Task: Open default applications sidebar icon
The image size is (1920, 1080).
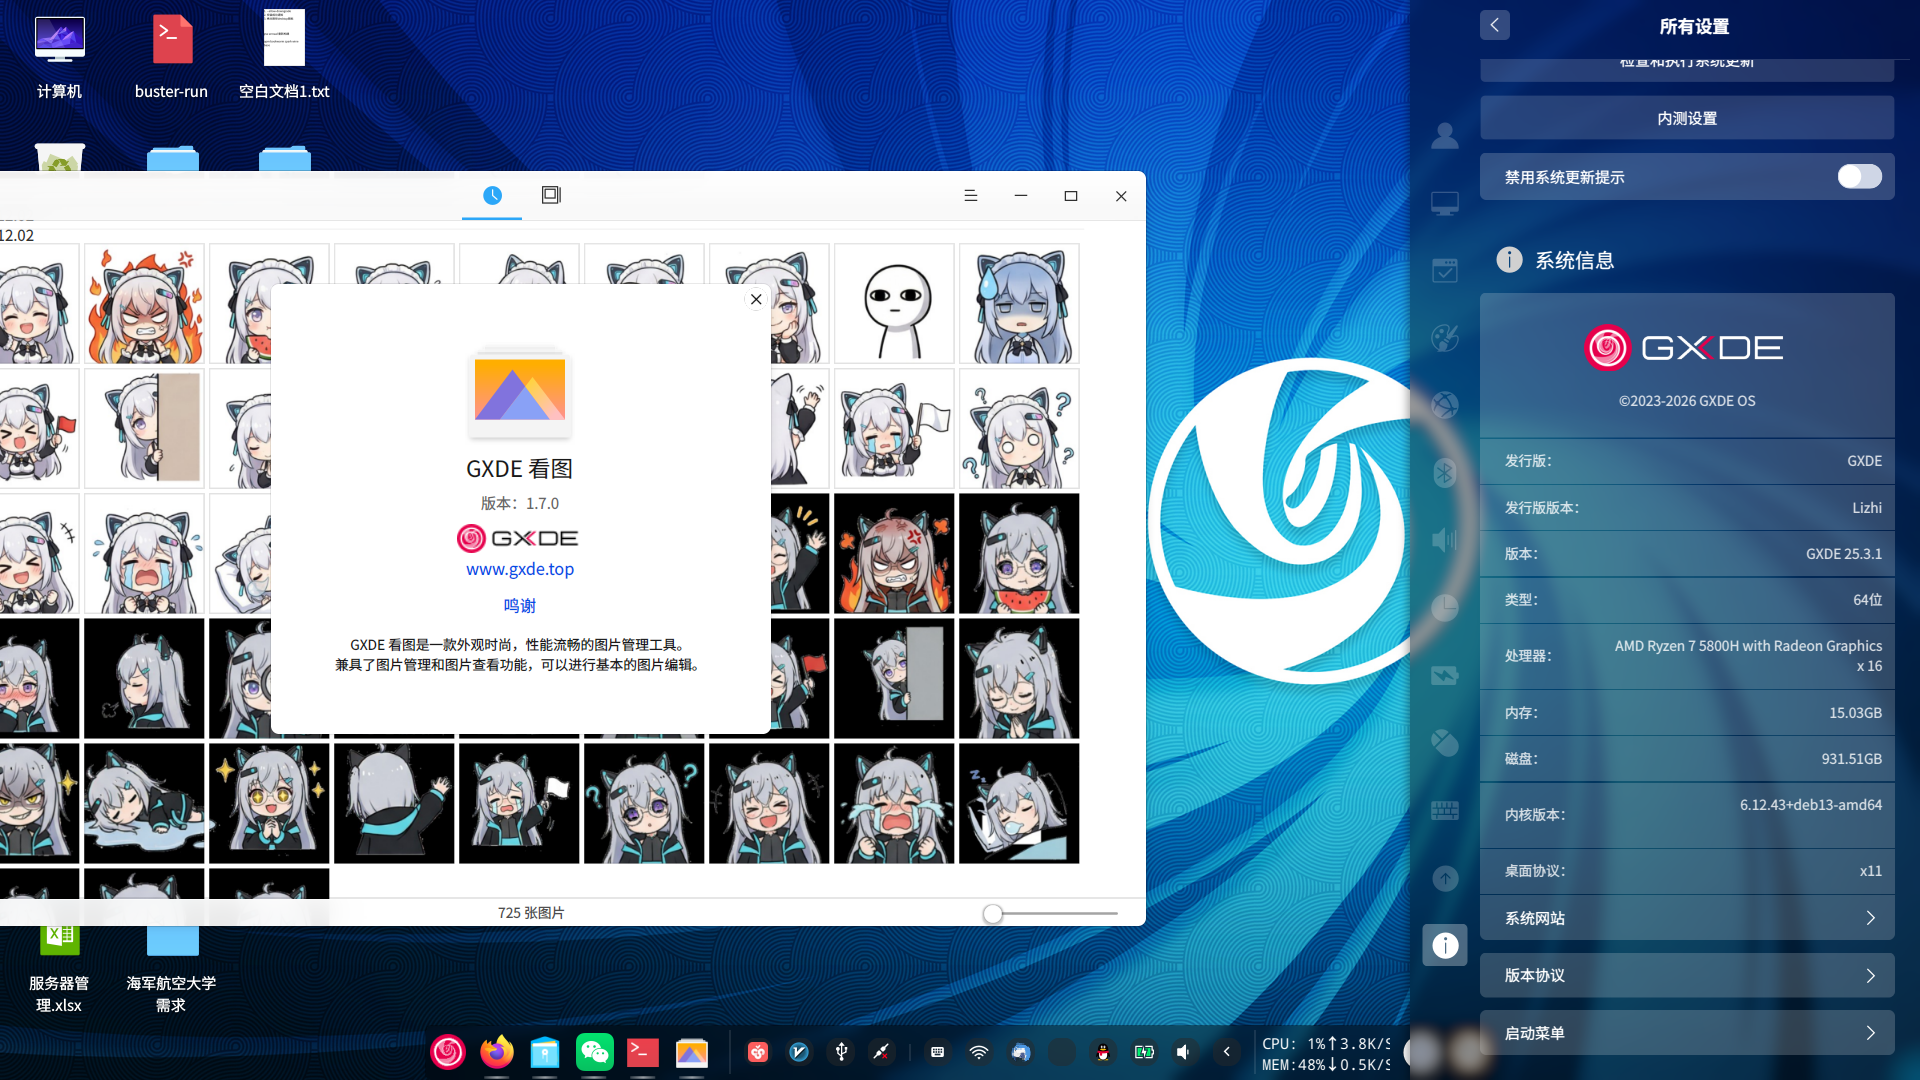Action: pyautogui.click(x=1445, y=270)
